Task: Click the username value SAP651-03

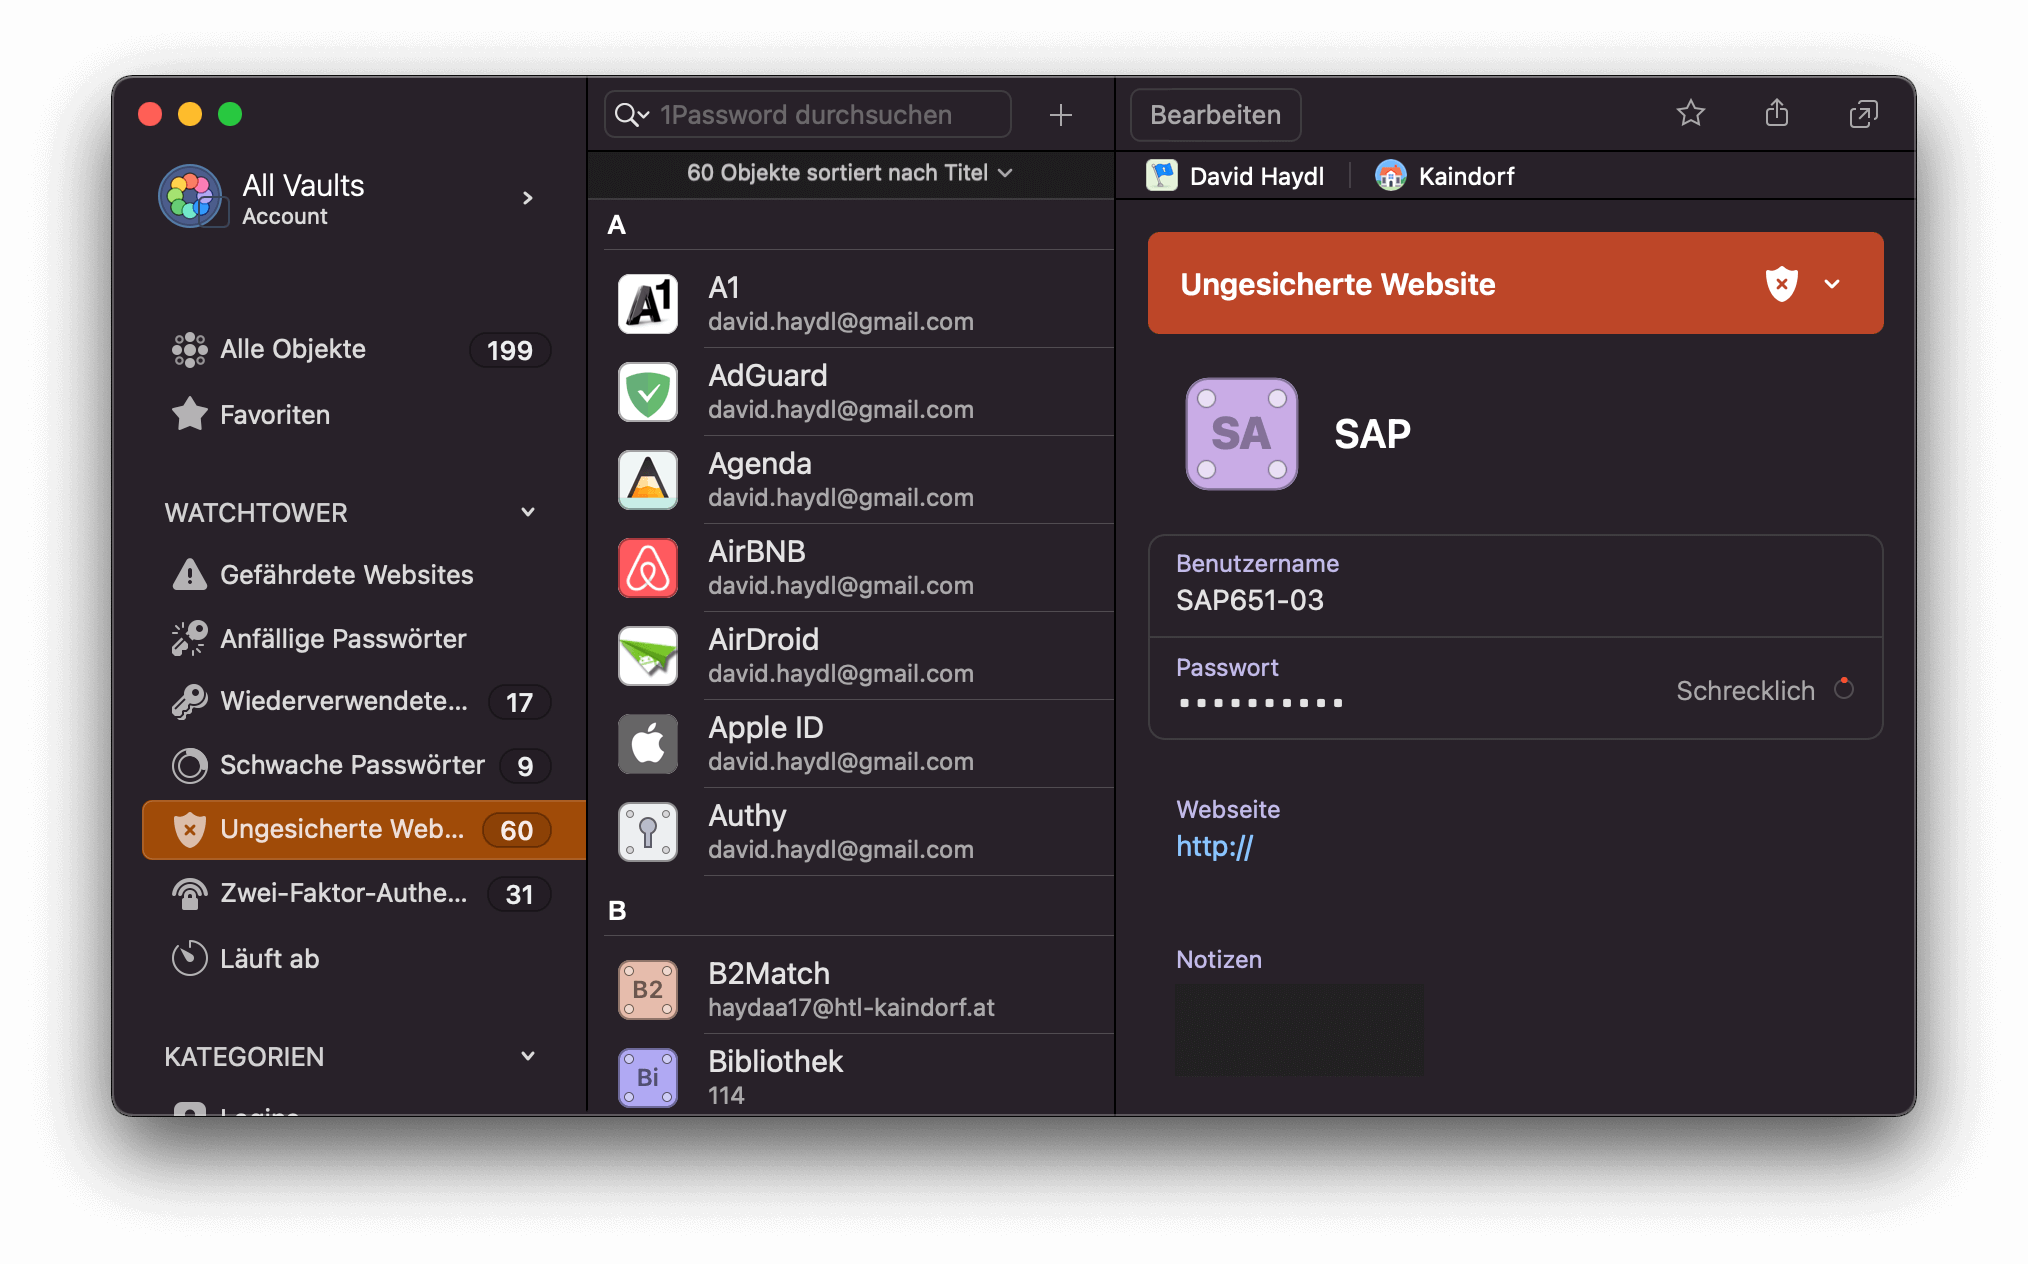Action: coord(1249,600)
